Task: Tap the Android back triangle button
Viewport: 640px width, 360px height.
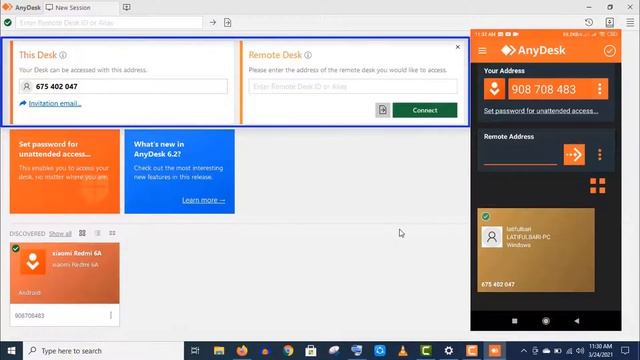Action: tap(576, 321)
